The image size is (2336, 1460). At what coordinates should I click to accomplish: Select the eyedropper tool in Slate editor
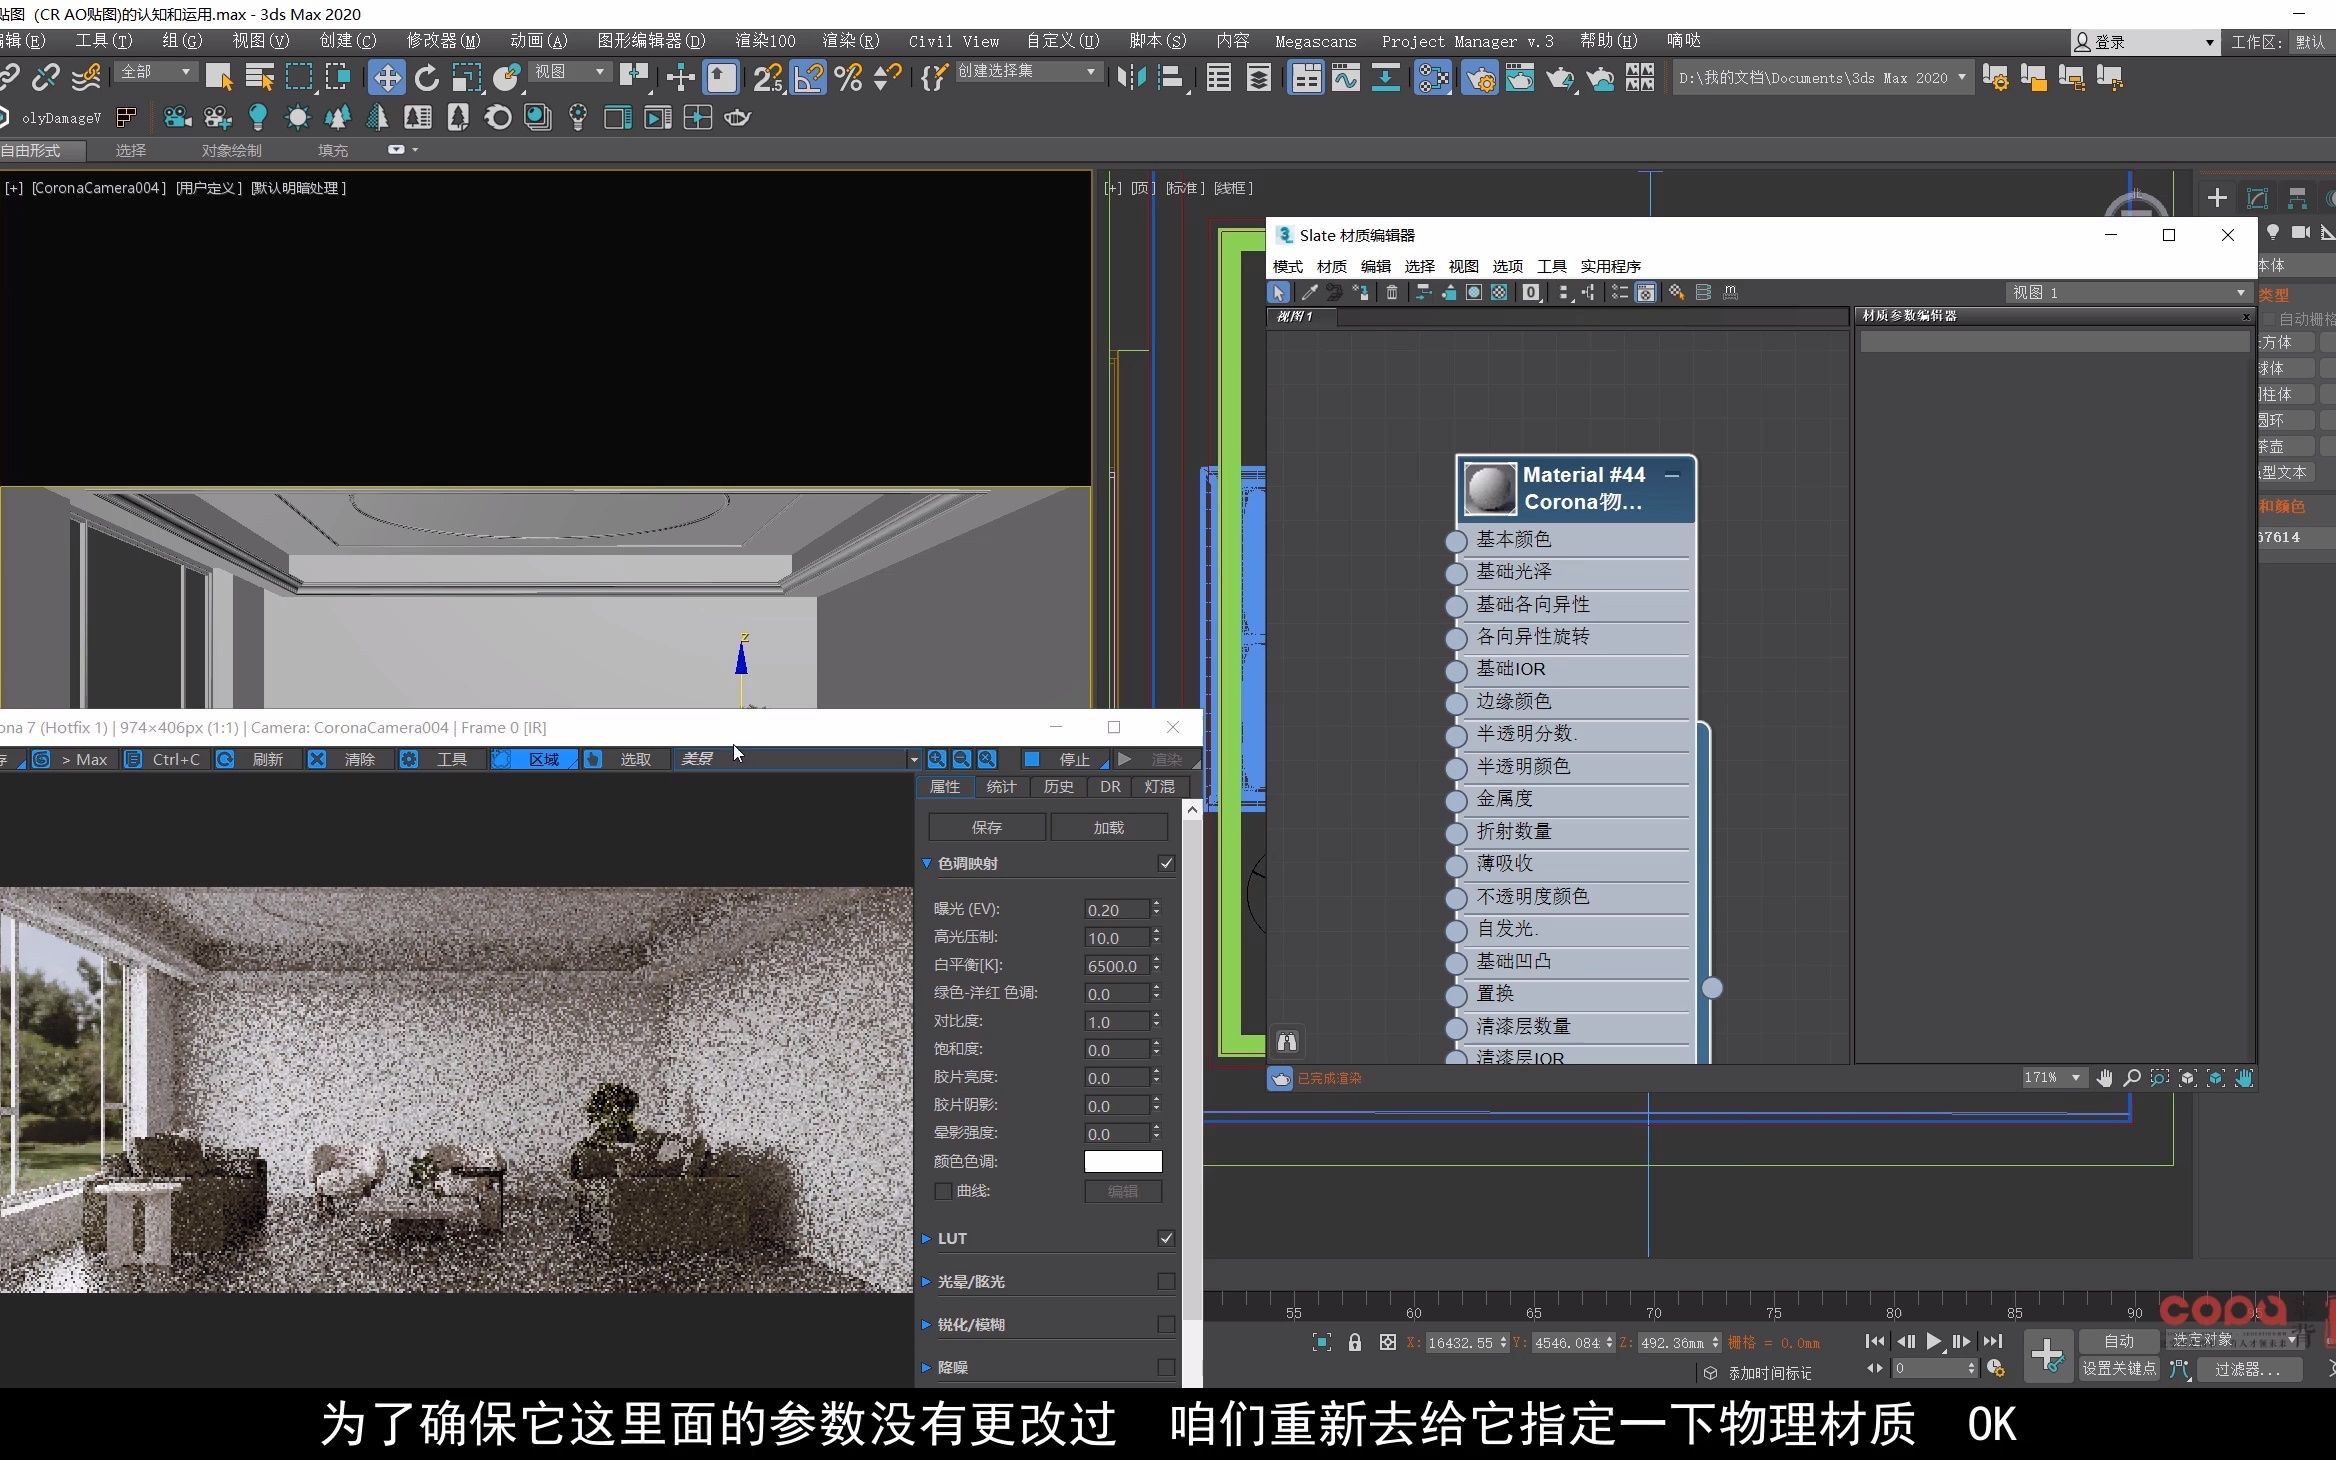tap(1308, 292)
